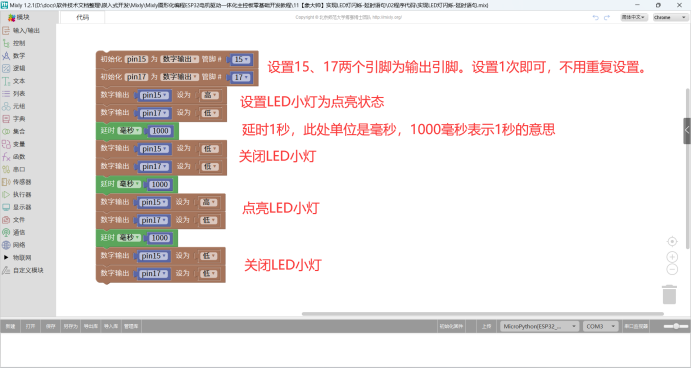692x368 pixels.
Task: Expand the 物联网 category tree
Action: tap(6, 257)
